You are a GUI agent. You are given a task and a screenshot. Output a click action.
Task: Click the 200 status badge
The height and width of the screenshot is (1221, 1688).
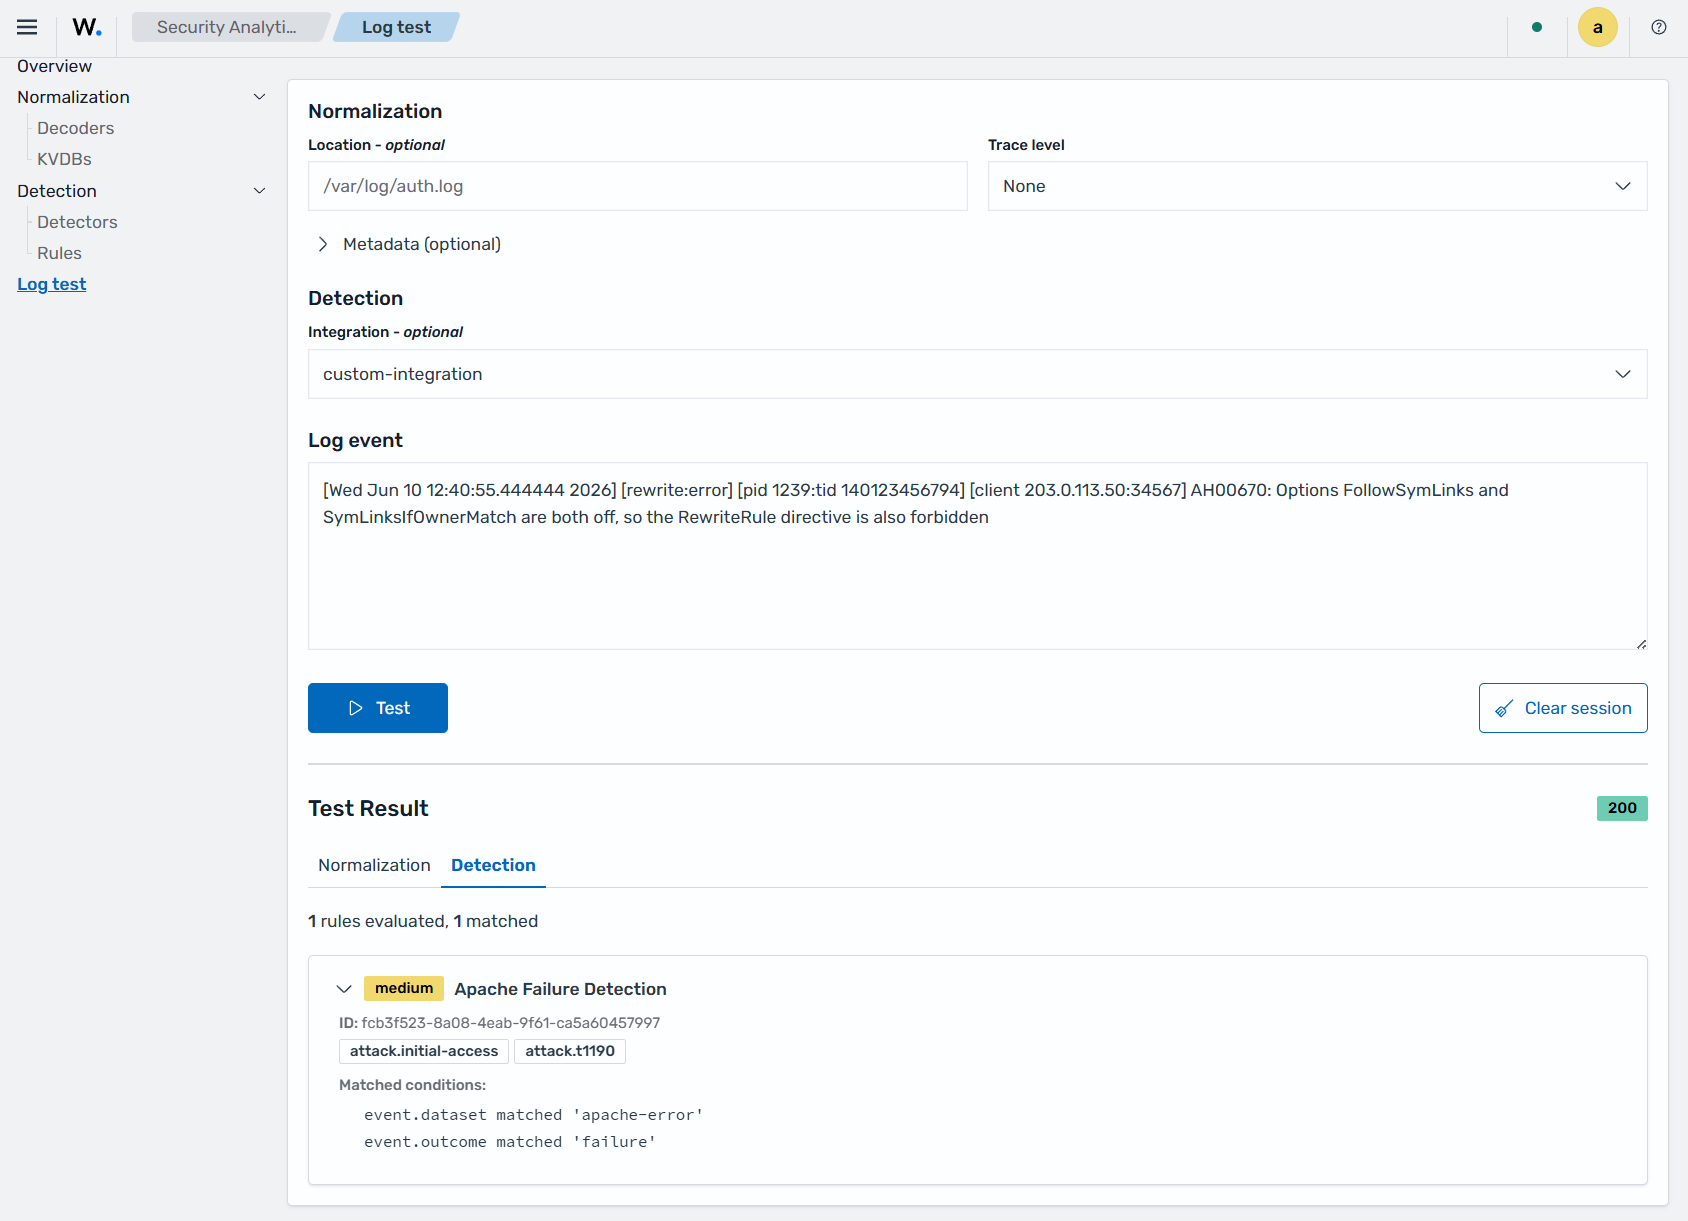(1622, 808)
